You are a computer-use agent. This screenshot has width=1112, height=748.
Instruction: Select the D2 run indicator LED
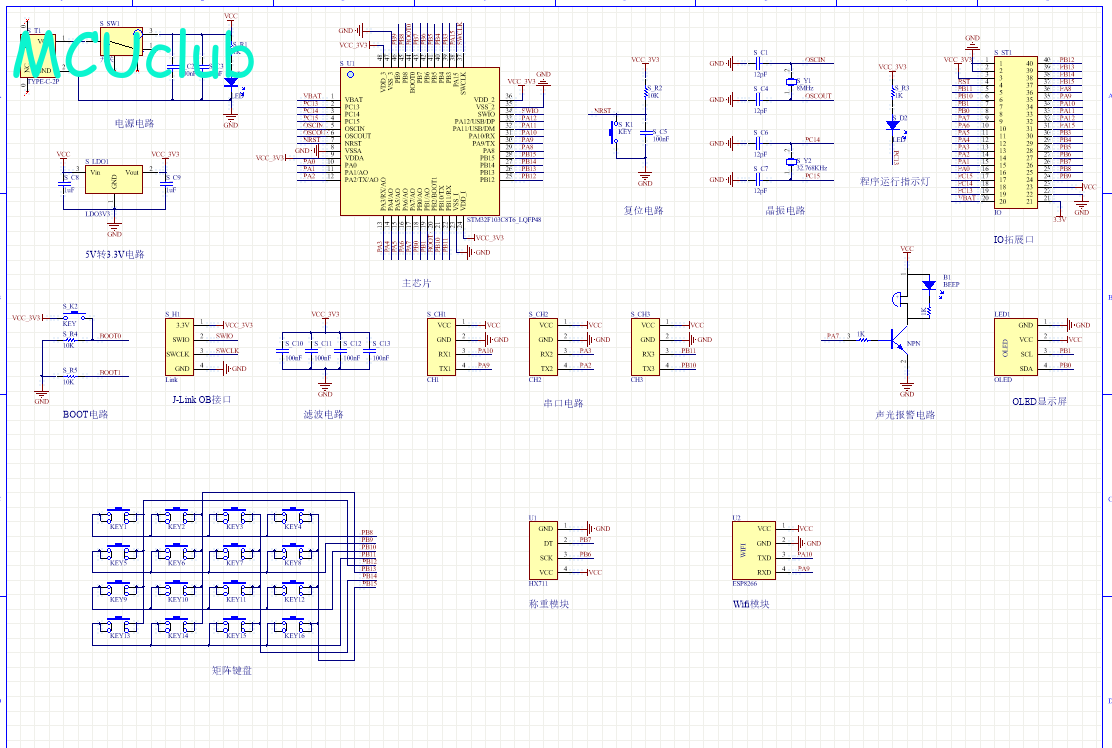click(893, 124)
